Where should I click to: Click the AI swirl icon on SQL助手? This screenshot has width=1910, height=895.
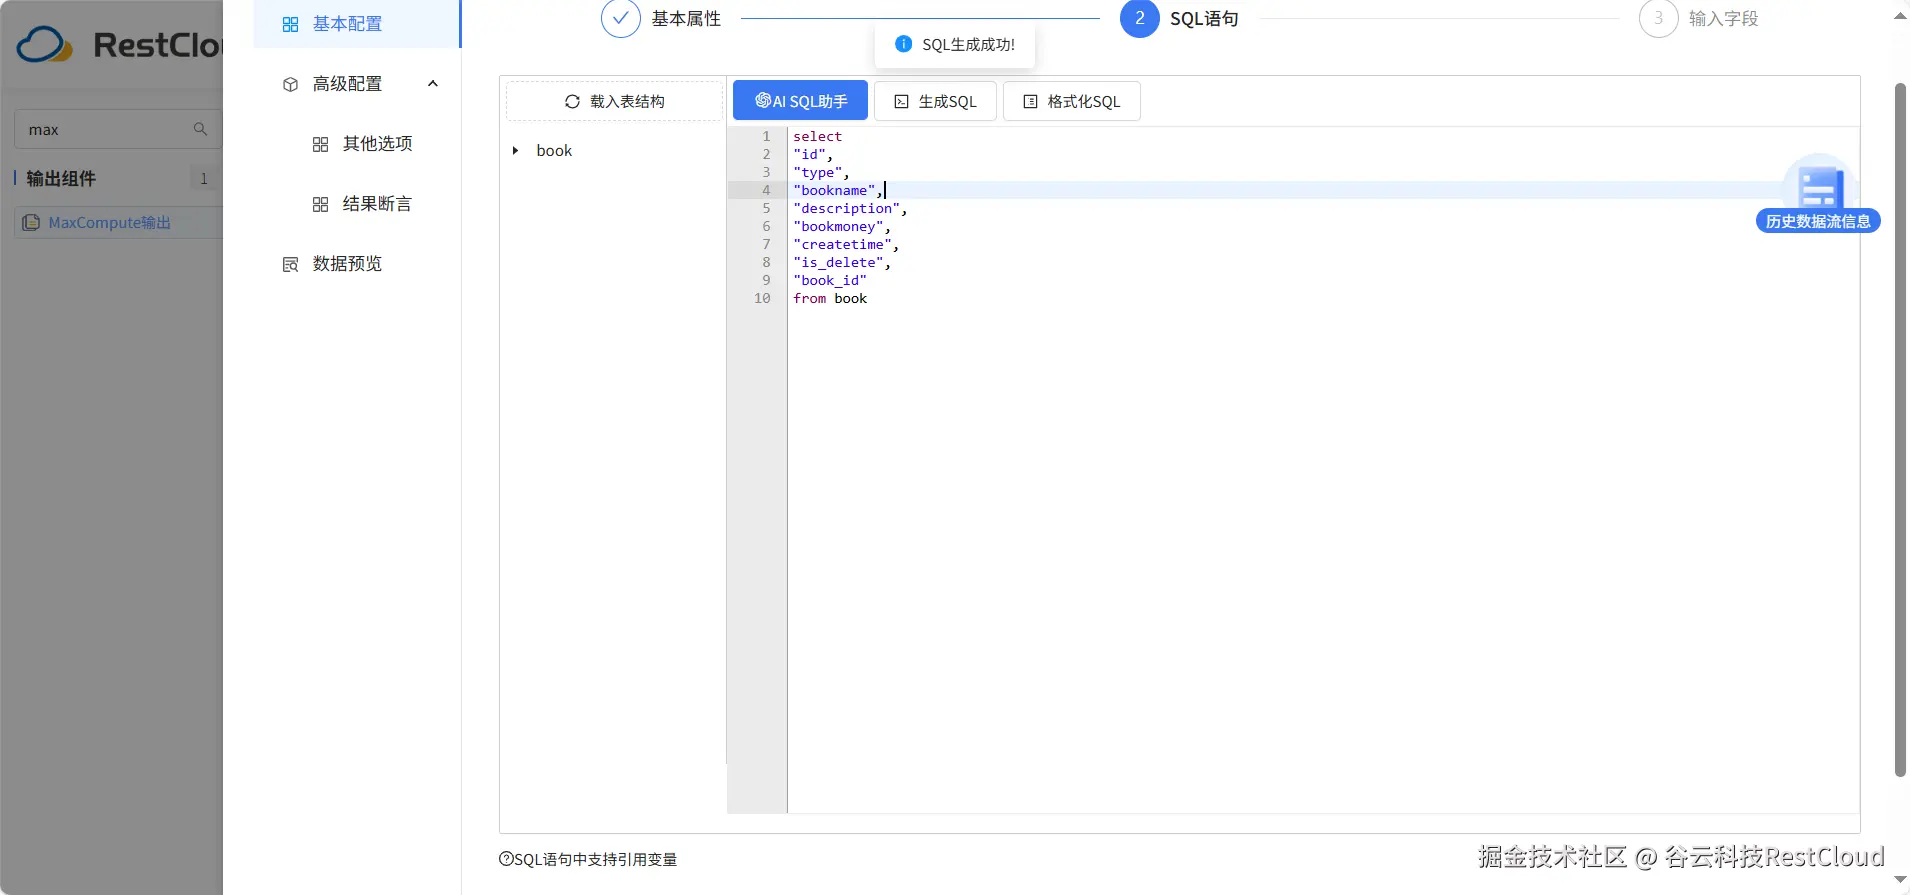point(763,100)
